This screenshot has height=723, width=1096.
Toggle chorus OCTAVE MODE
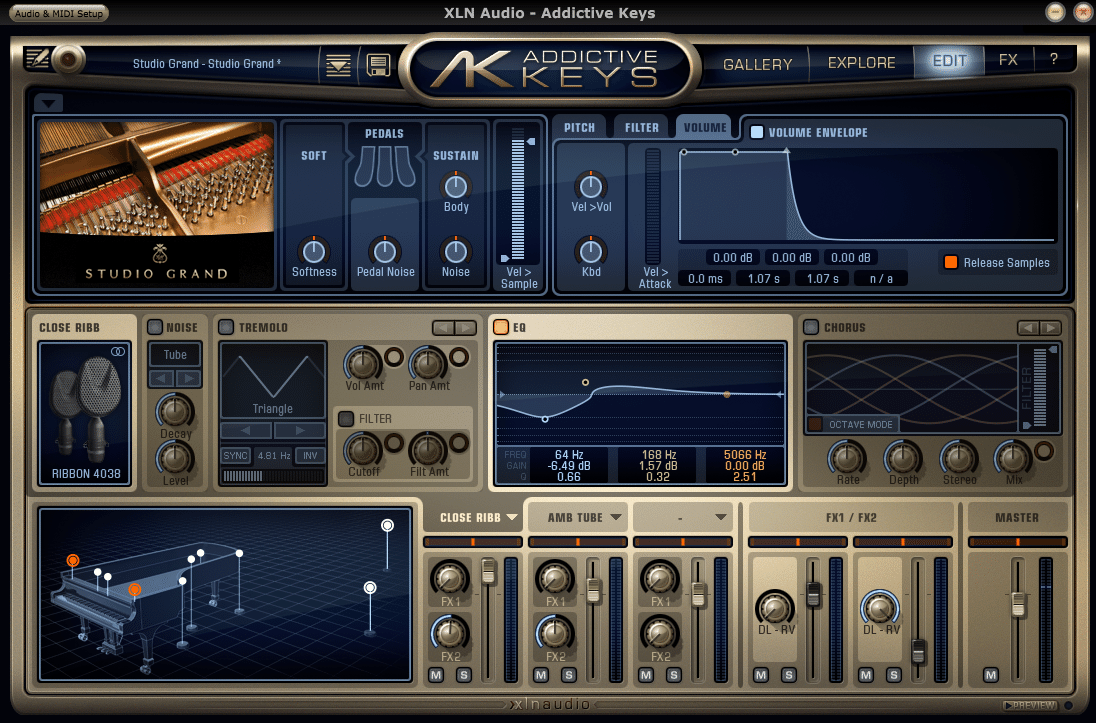(x=815, y=424)
